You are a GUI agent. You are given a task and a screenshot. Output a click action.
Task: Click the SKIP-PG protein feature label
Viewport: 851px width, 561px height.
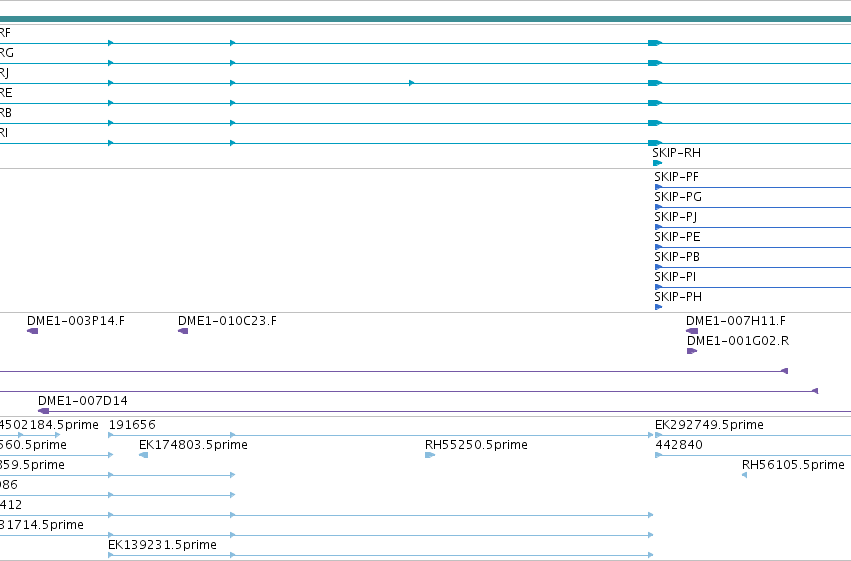tap(678, 197)
